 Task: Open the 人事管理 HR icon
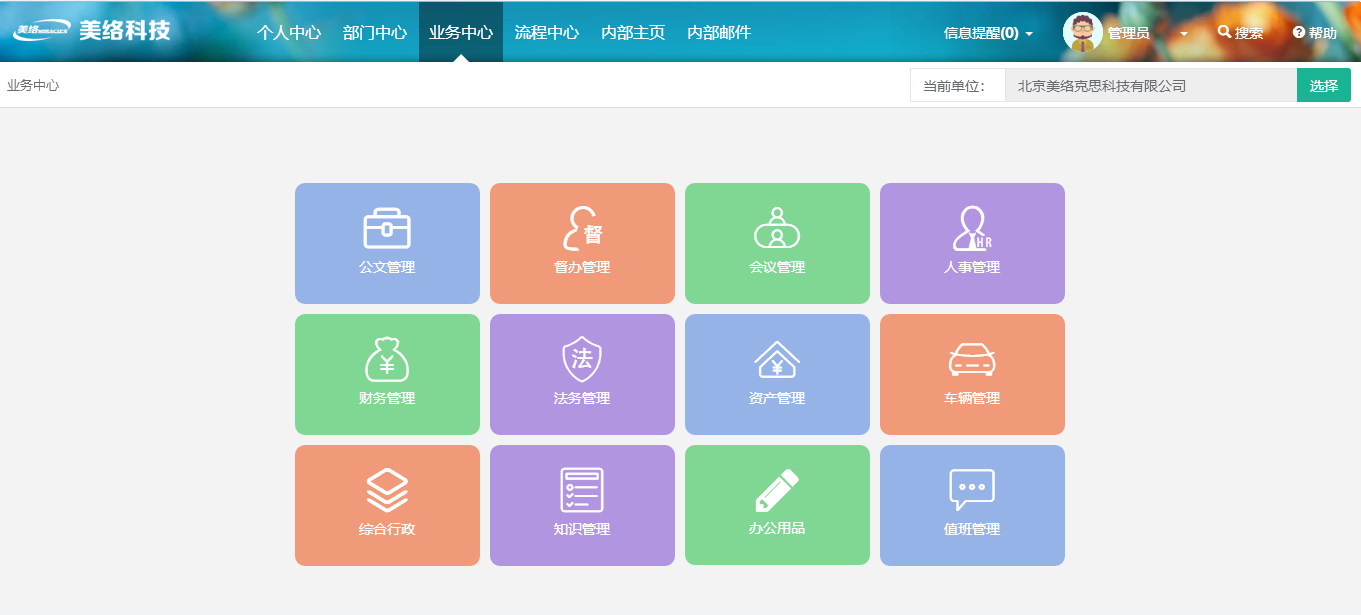point(972,229)
